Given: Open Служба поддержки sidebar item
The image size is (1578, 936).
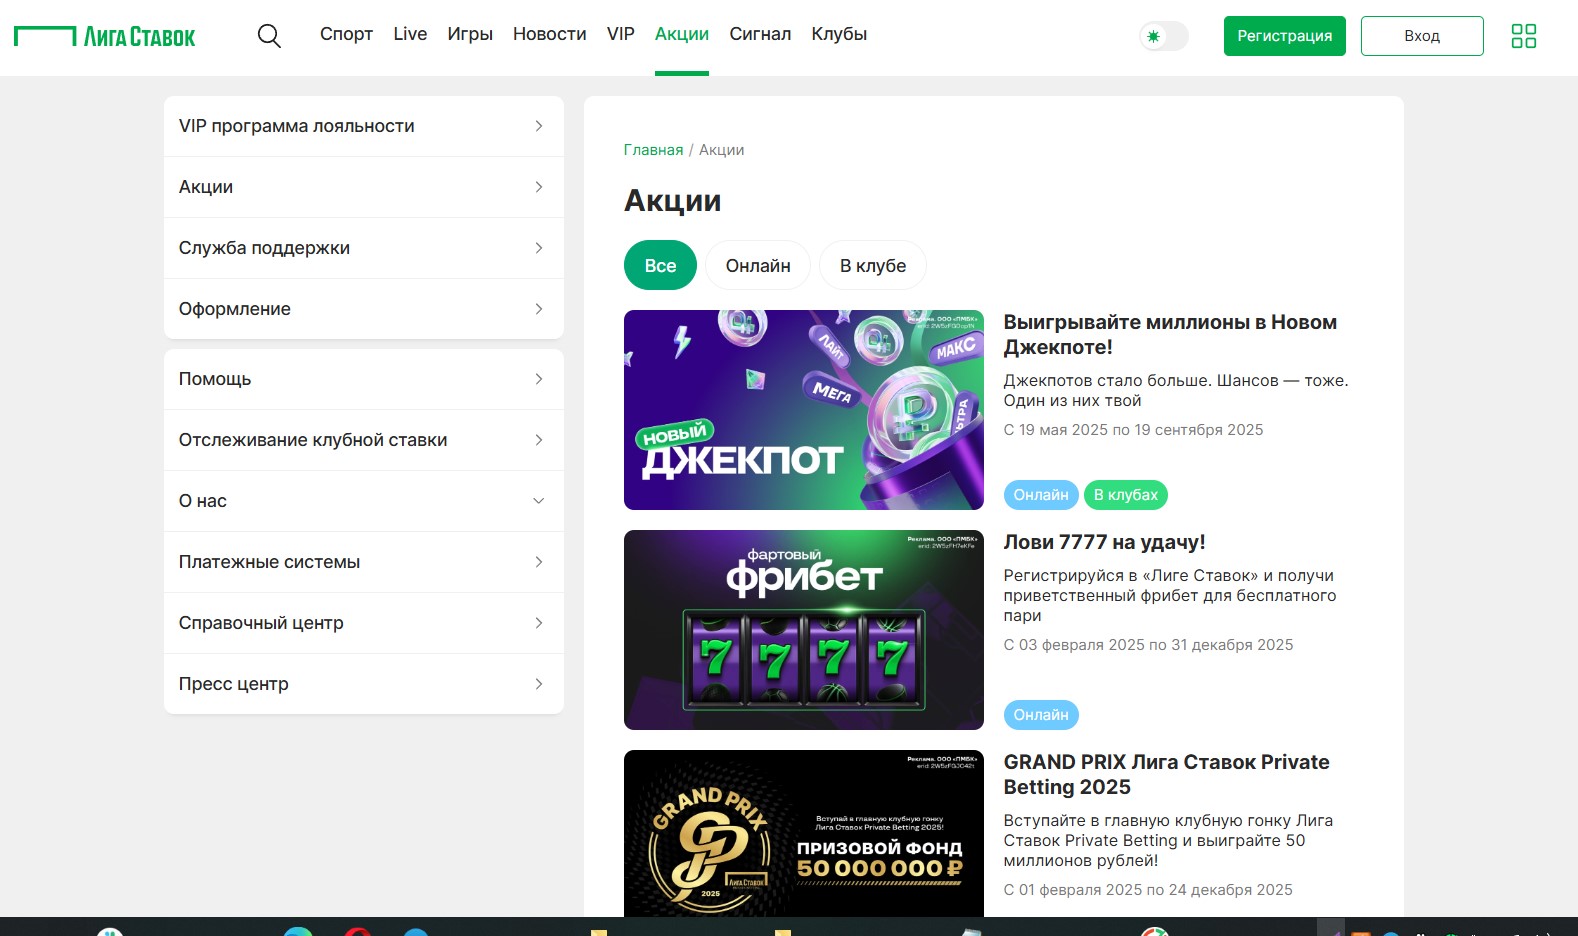Looking at the screenshot, I should point(364,248).
